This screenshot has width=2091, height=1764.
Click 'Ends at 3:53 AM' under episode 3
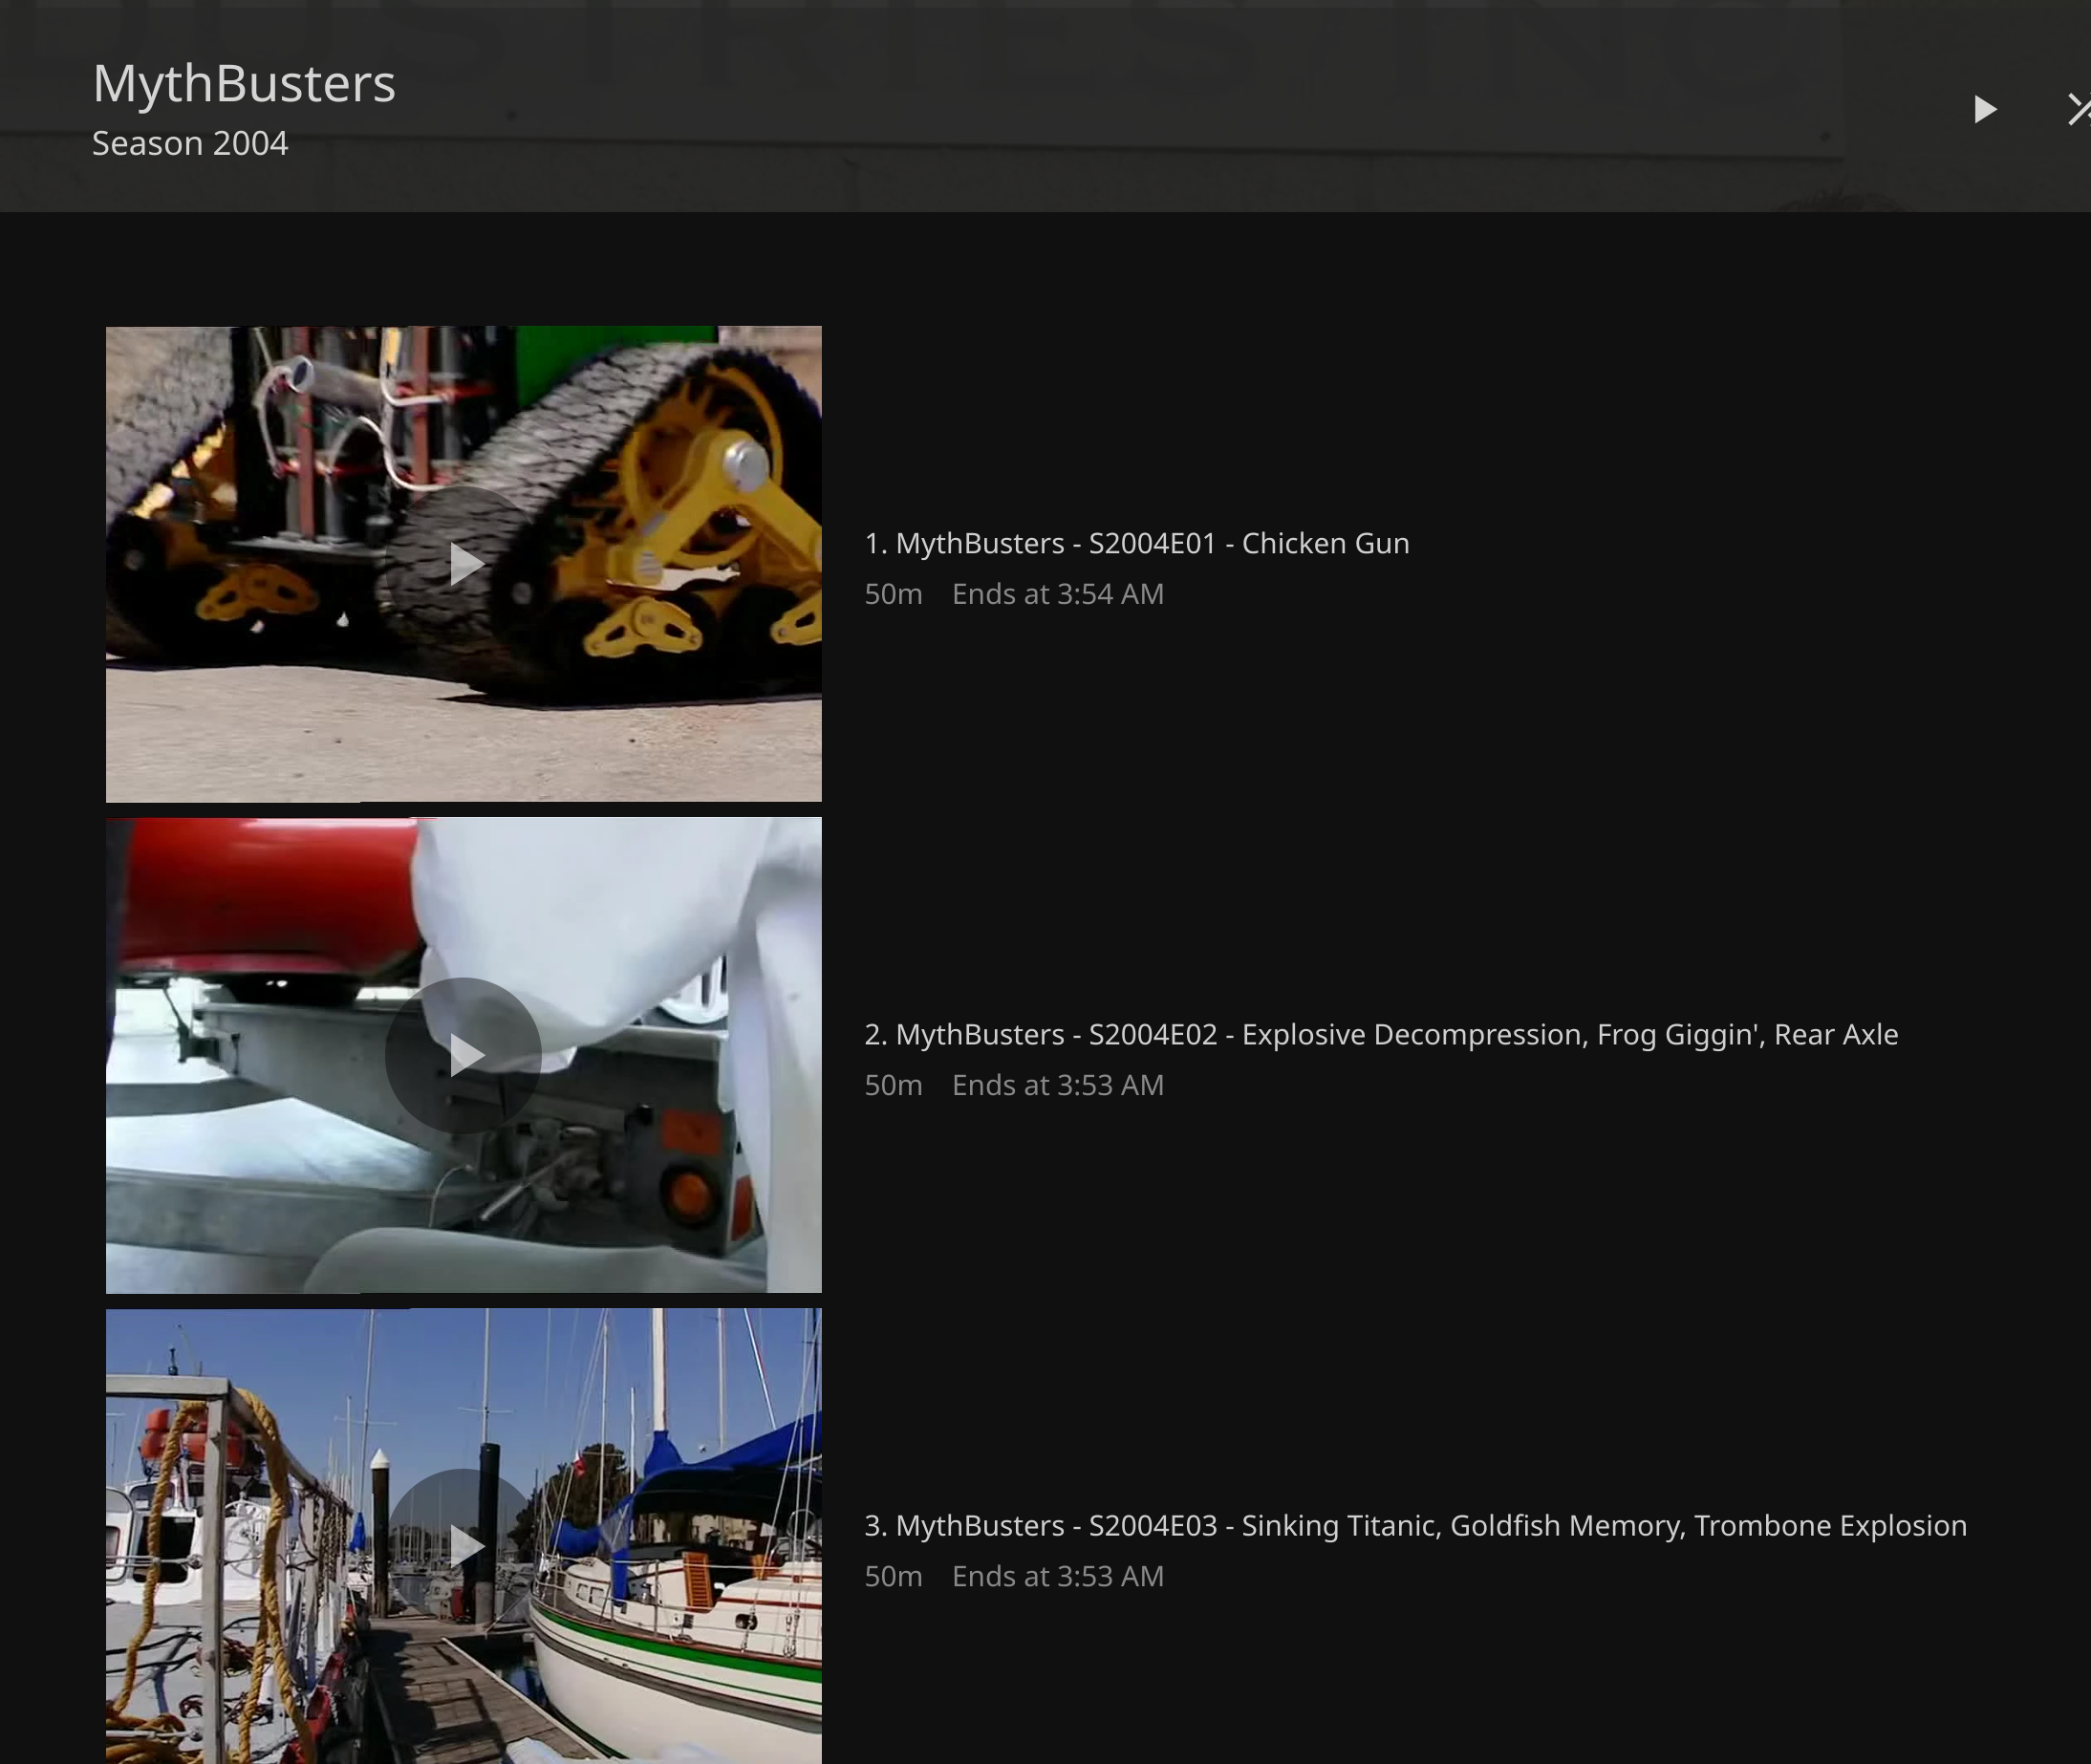(x=1057, y=1576)
